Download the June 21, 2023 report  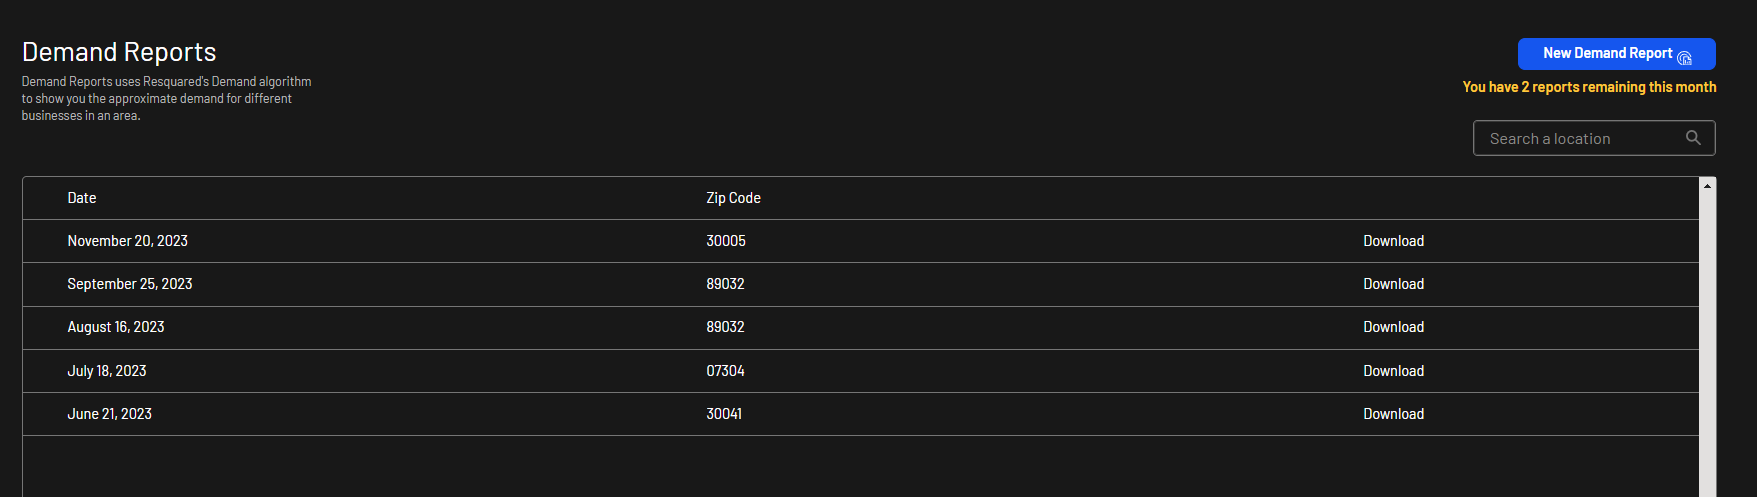(x=1393, y=414)
